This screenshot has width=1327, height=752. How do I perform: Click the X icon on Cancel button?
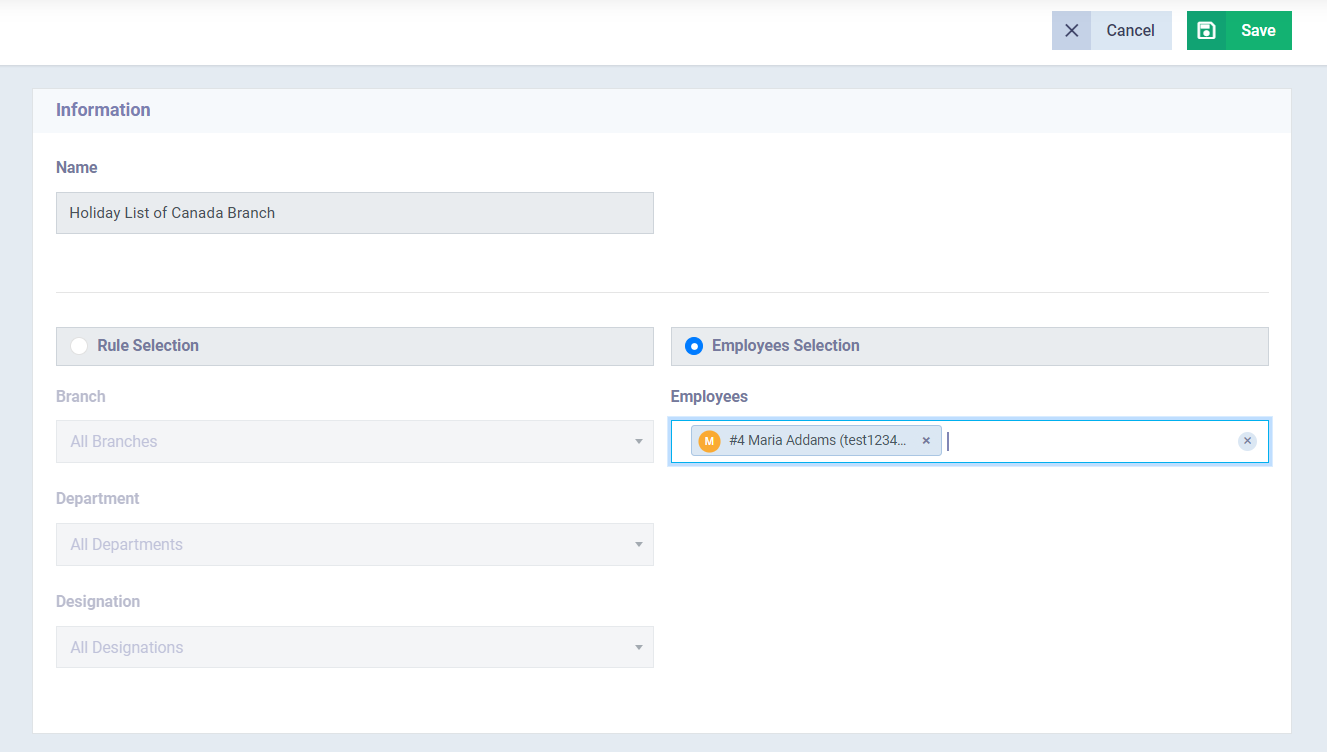1071,31
